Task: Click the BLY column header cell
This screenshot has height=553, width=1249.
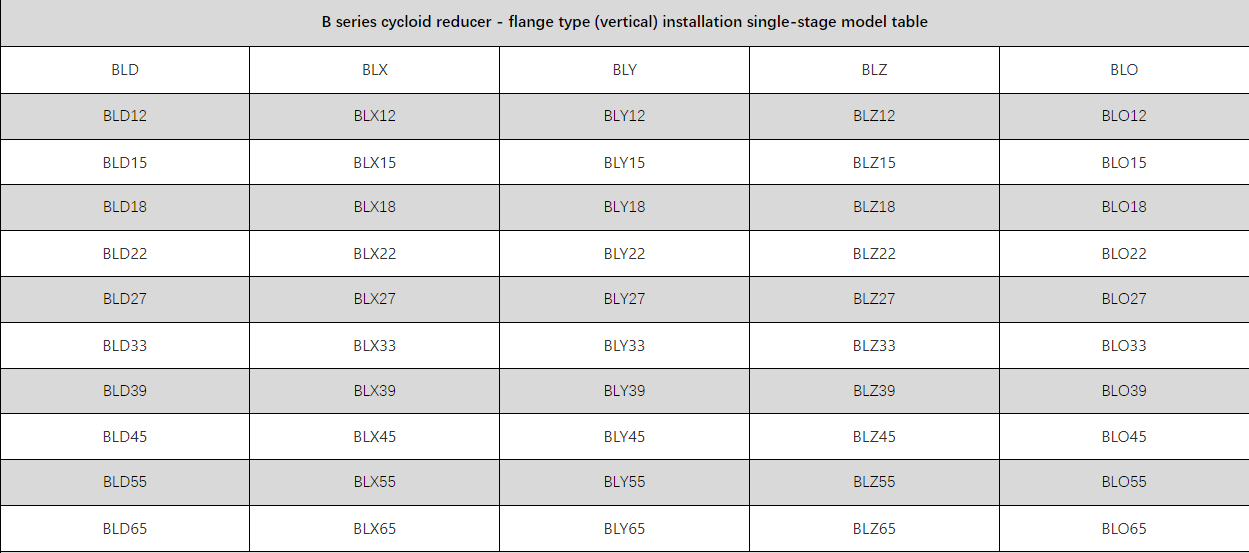Action: click(x=624, y=70)
